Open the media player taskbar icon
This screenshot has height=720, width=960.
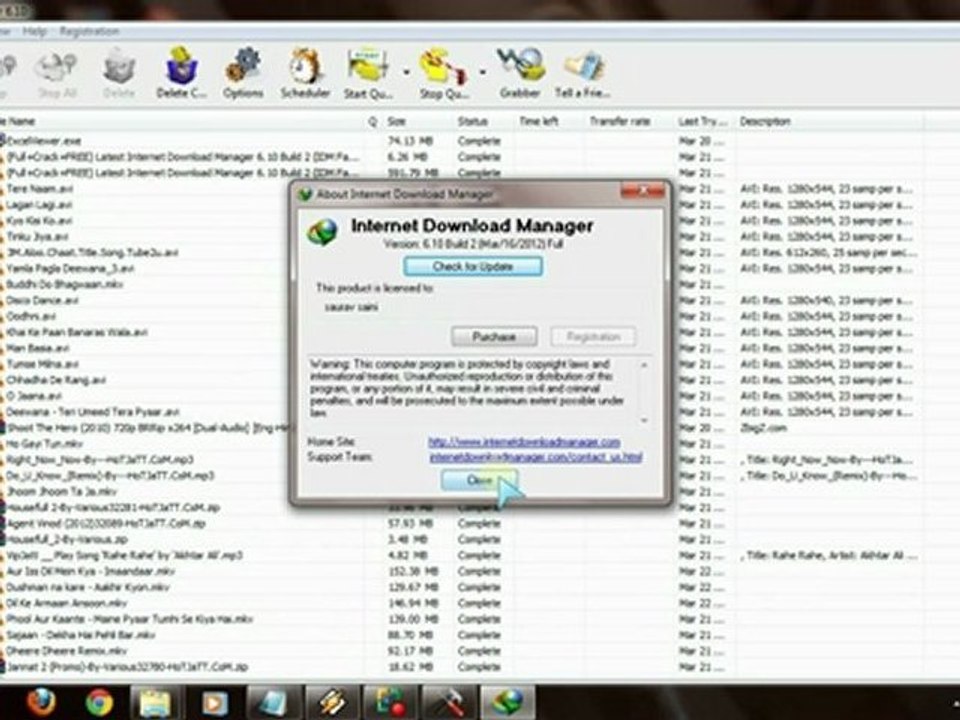(x=214, y=702)
